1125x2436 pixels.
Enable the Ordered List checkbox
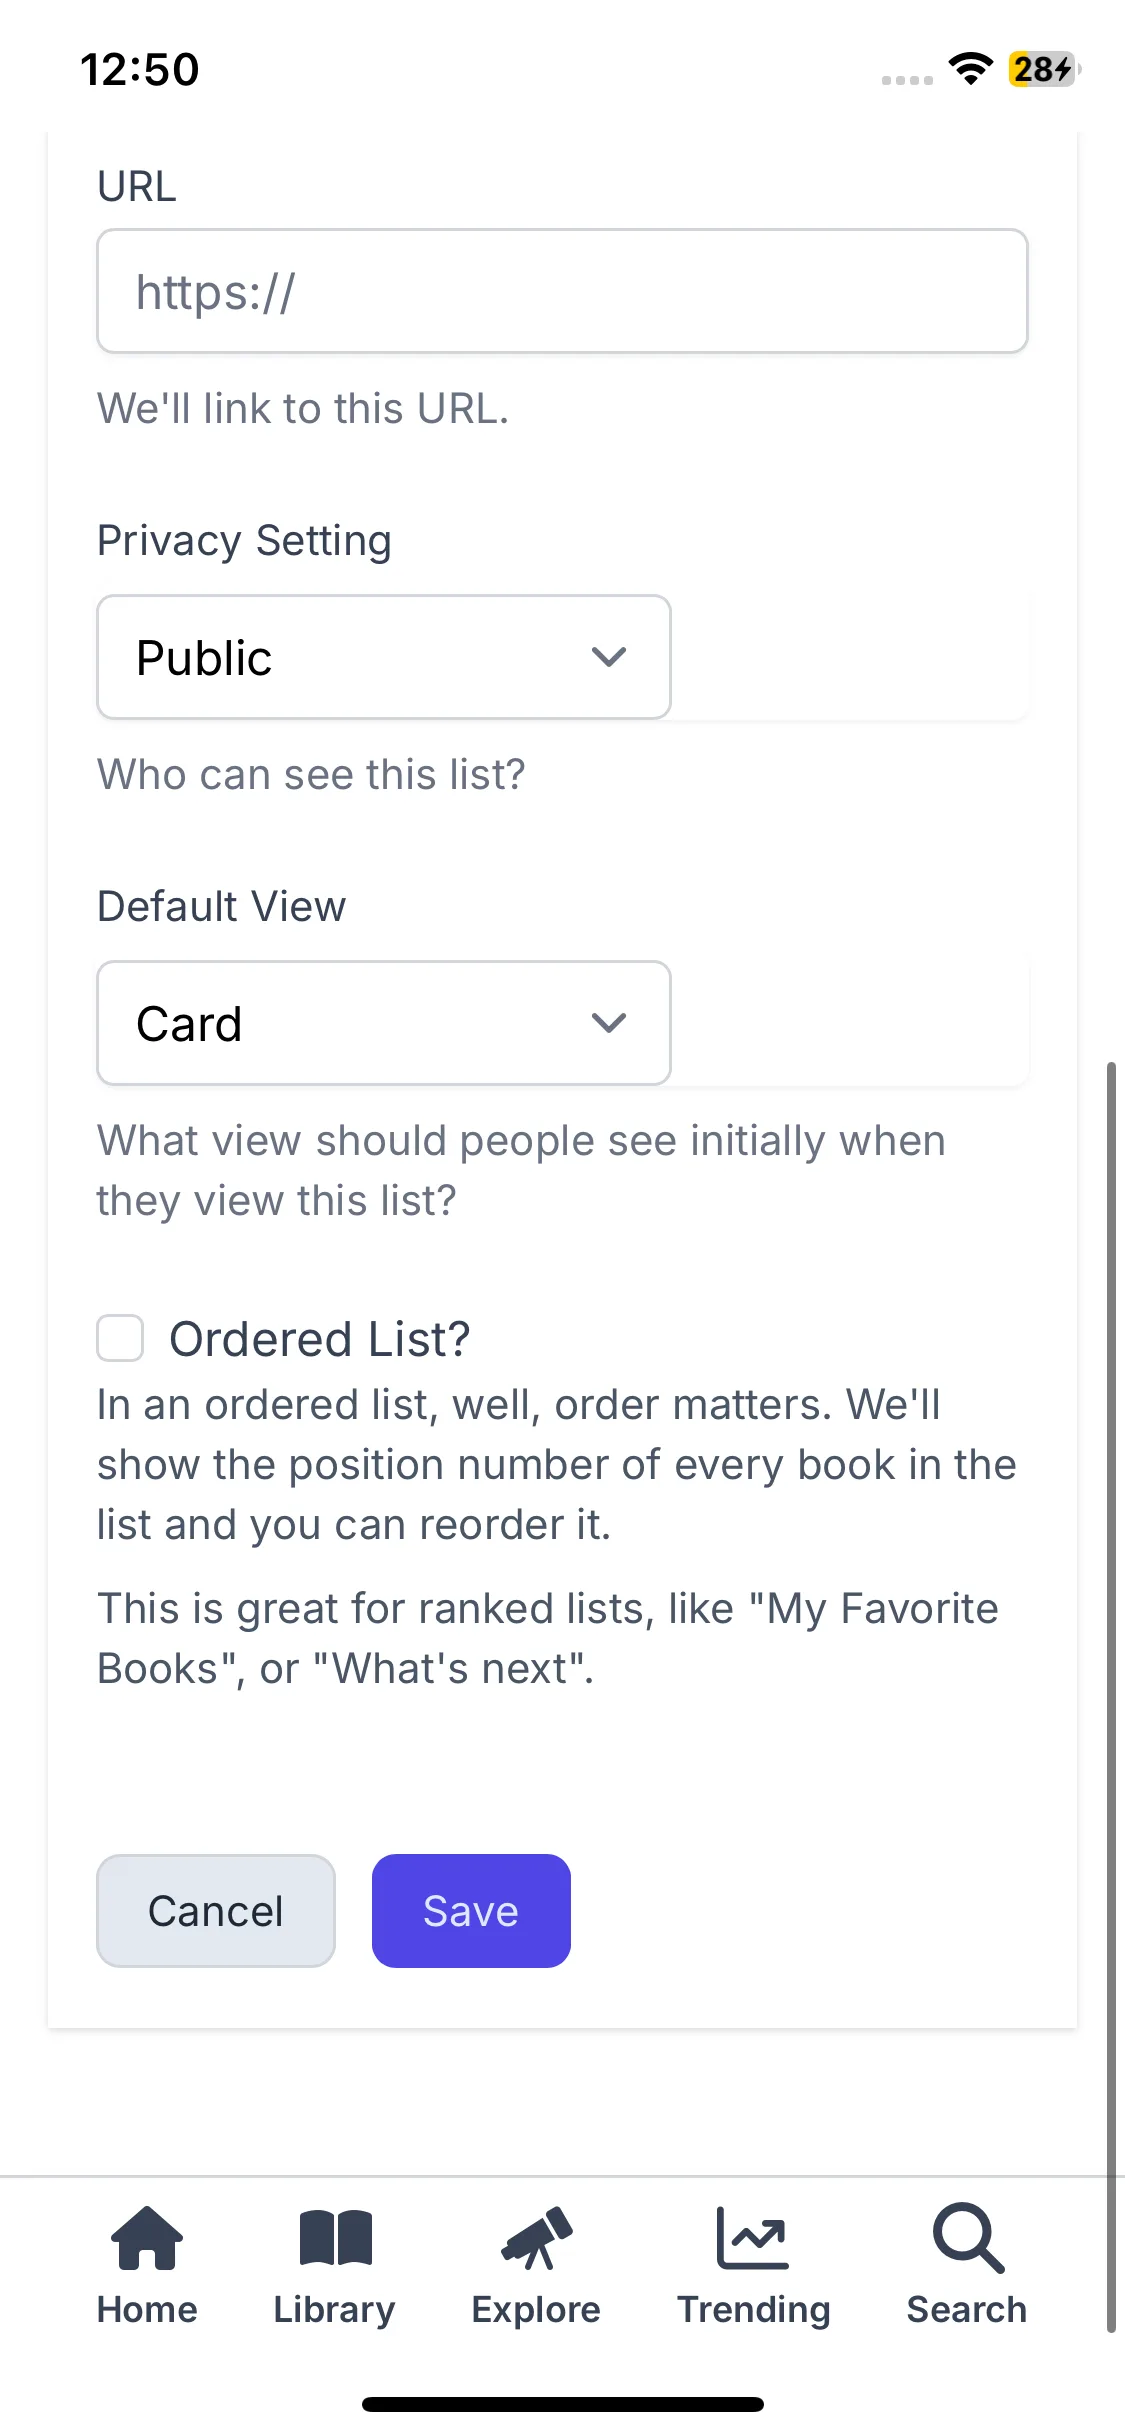[120, 1338]
